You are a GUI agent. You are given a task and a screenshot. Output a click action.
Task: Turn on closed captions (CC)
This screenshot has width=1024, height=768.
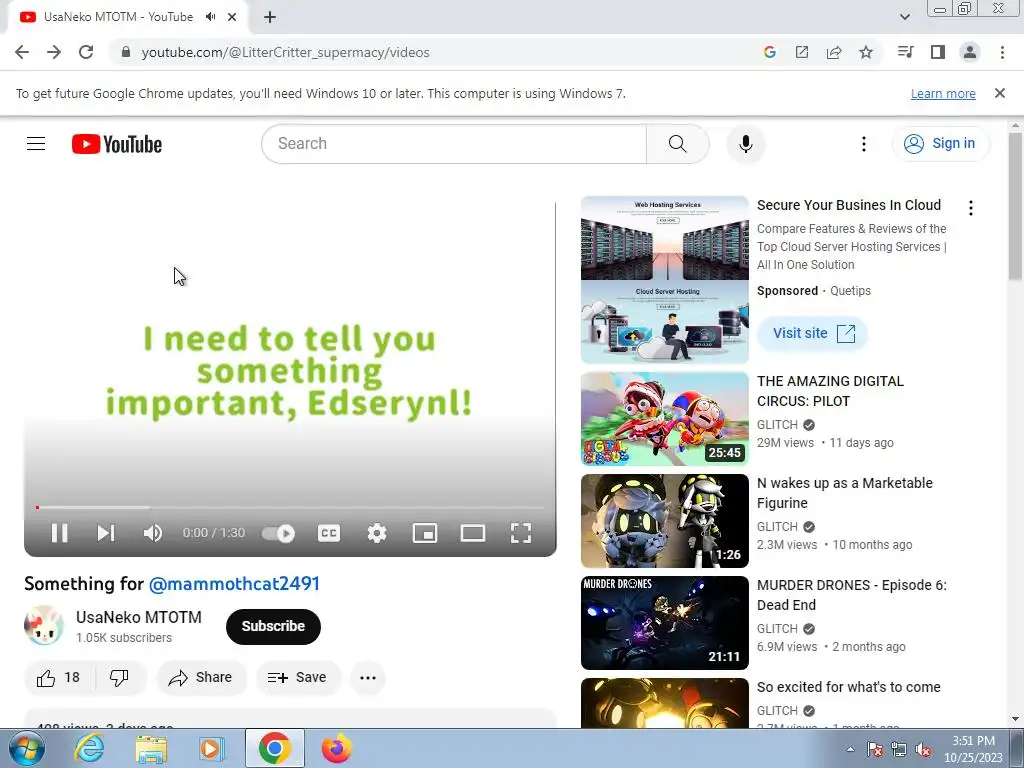click(x=328, y=533)
